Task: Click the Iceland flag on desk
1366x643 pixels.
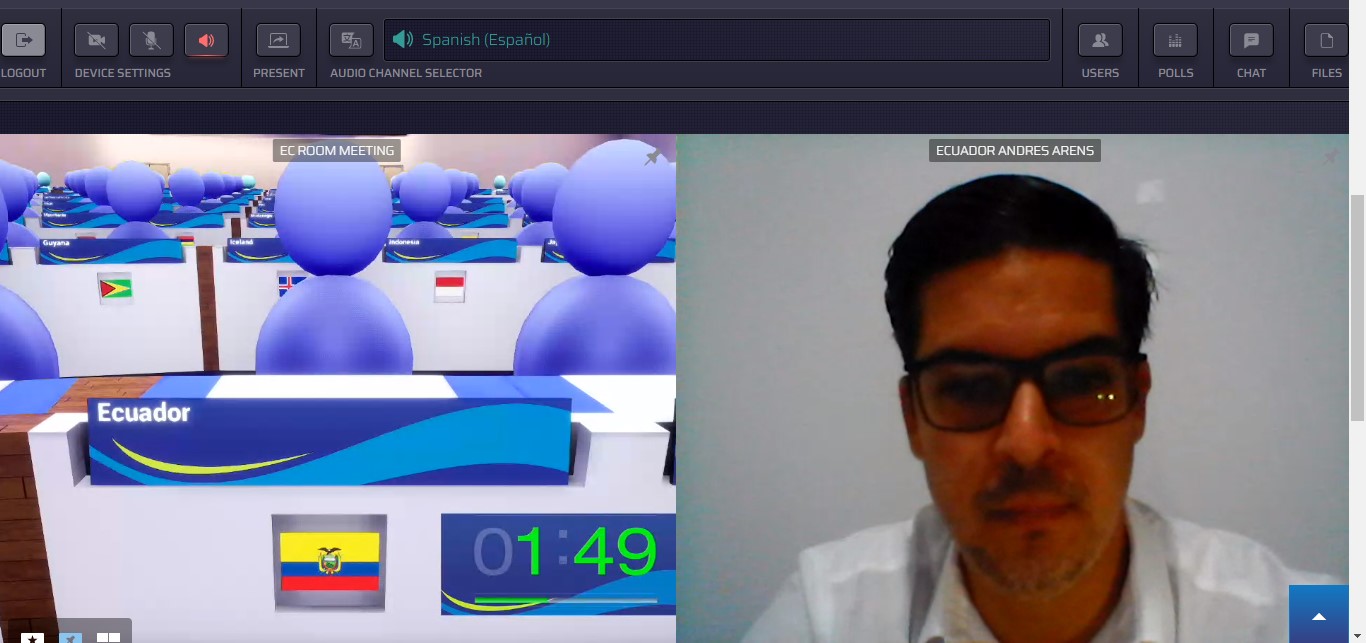Action: [x=291, y=286]
